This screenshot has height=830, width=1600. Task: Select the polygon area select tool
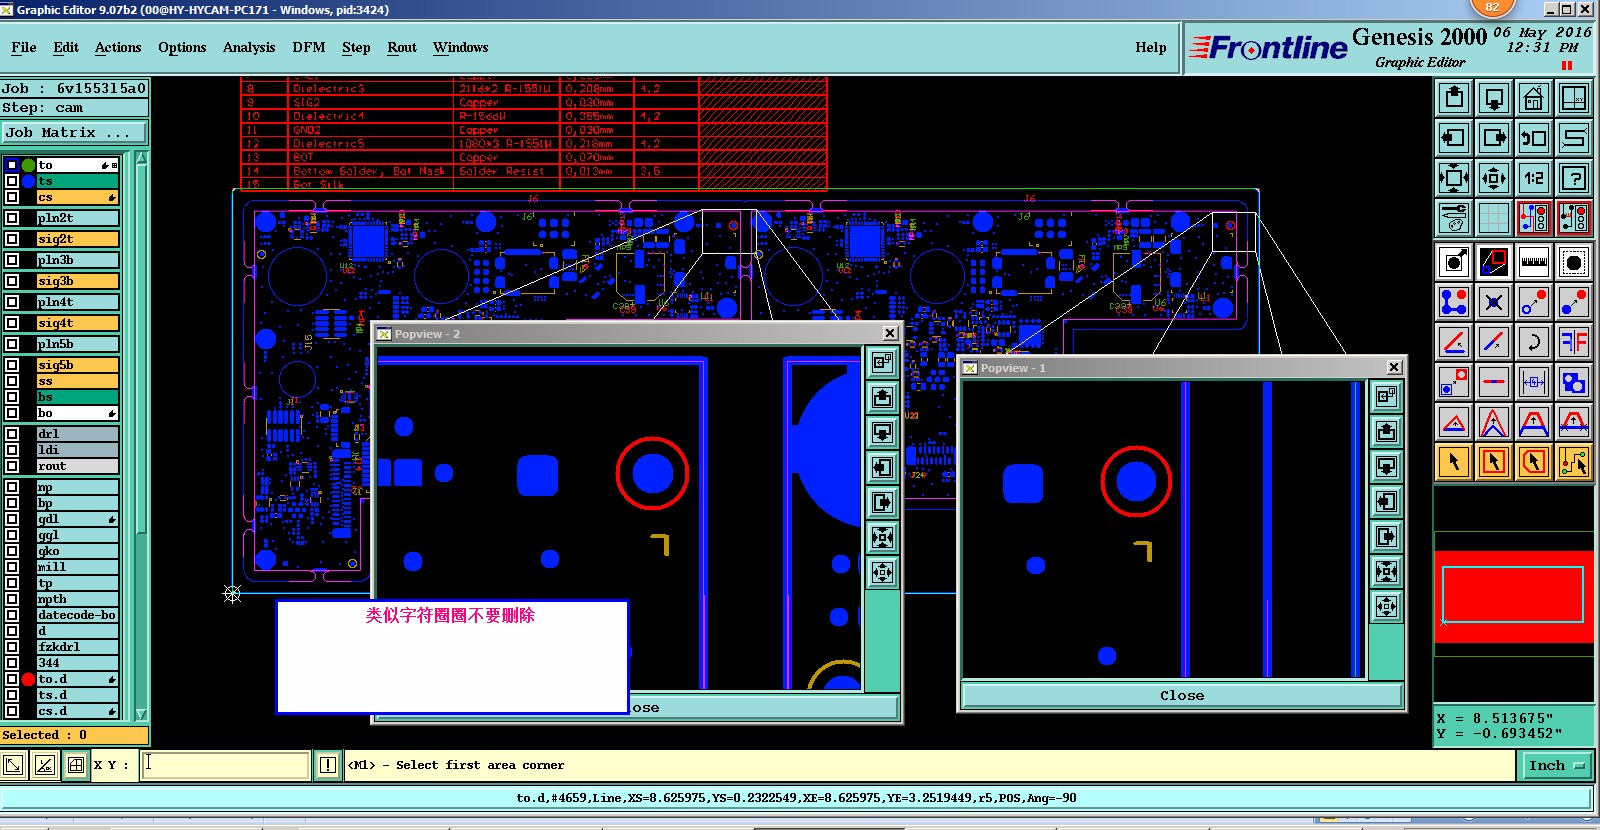pos(1534,462)
